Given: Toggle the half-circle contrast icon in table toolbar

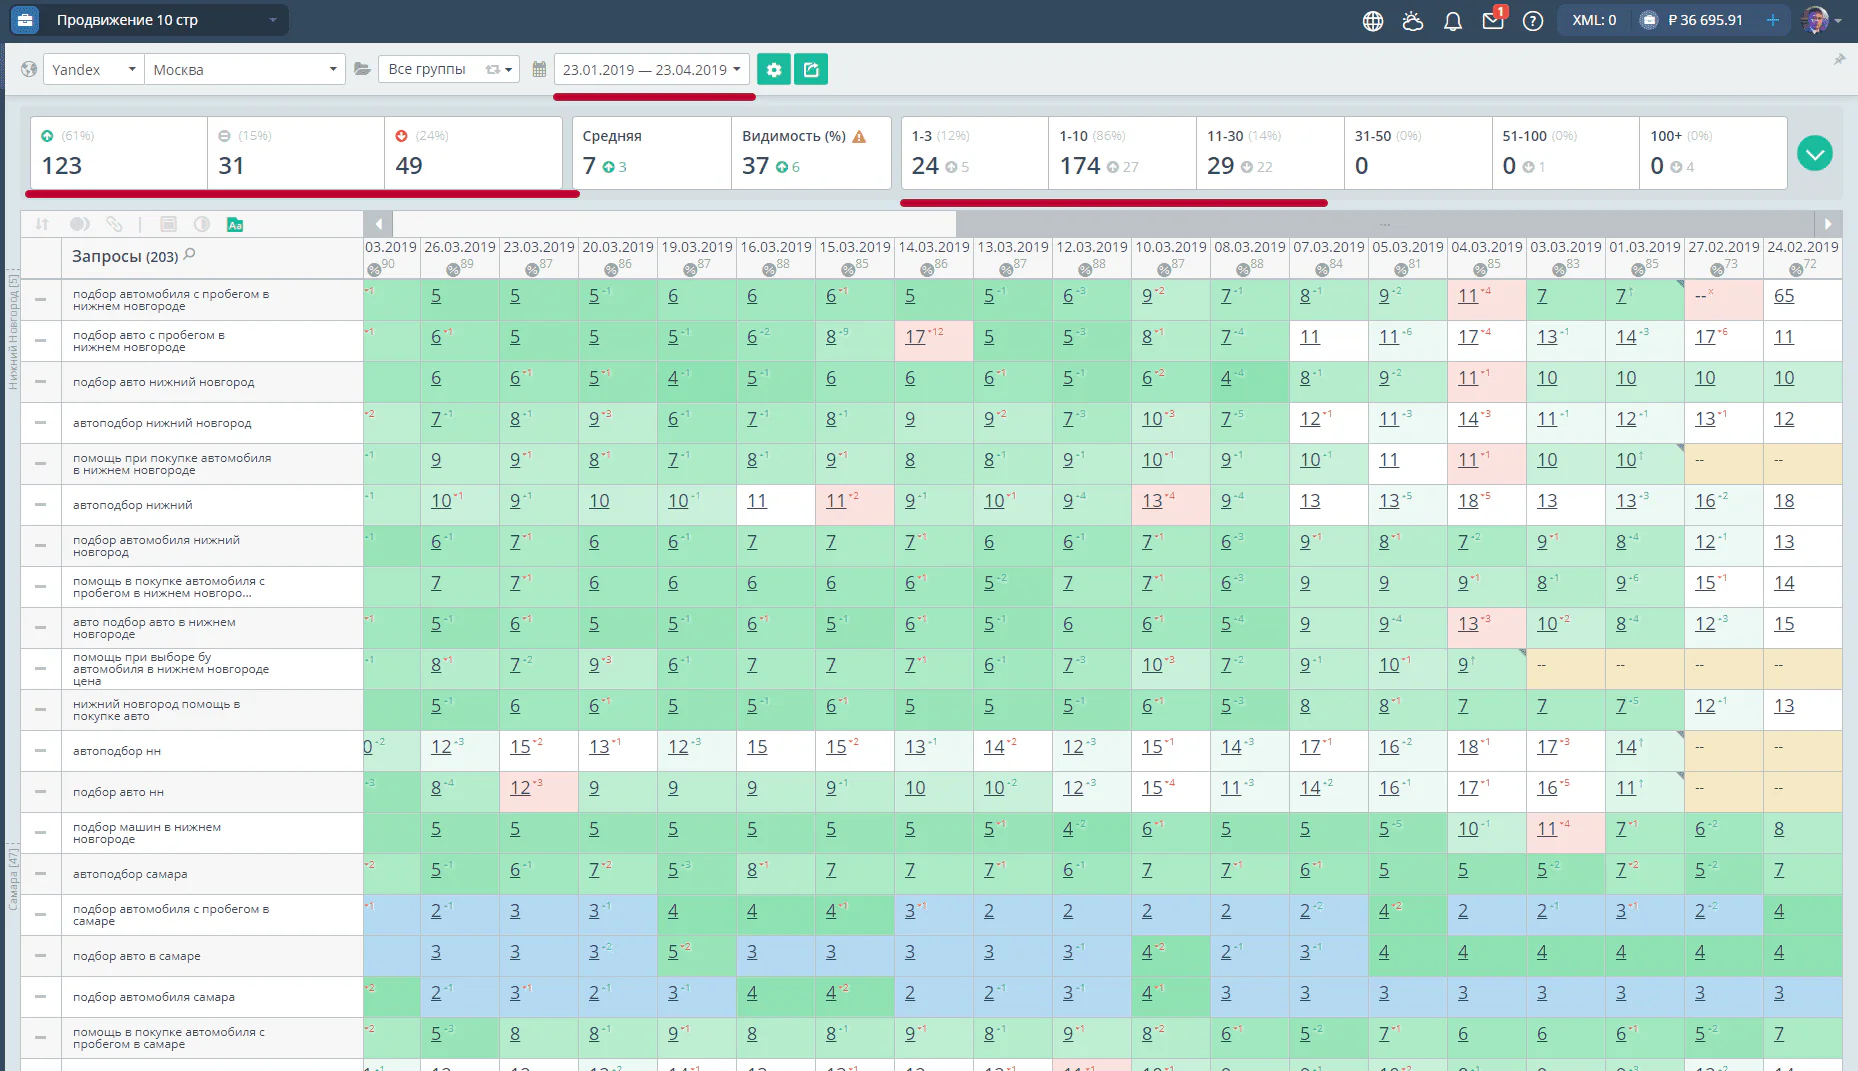Looking at the screenshot, I should [202, 224].
